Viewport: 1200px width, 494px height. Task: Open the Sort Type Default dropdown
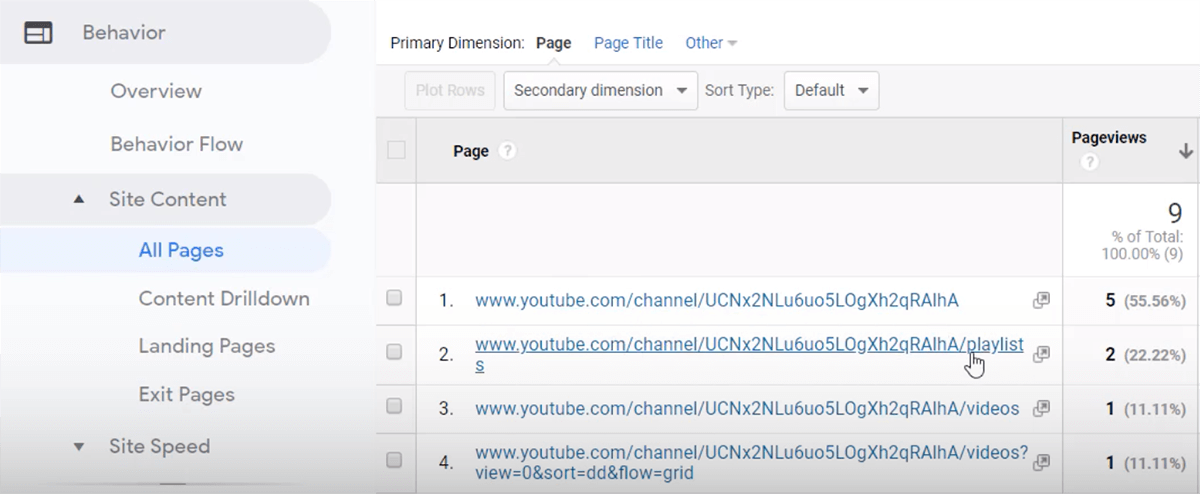[831, 90]
